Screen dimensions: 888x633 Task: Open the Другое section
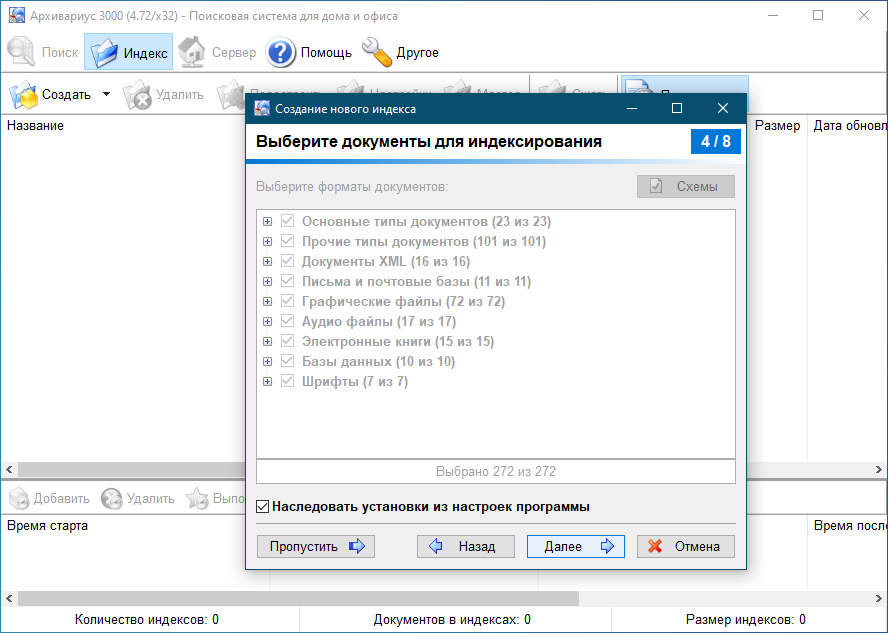[400, 52]
